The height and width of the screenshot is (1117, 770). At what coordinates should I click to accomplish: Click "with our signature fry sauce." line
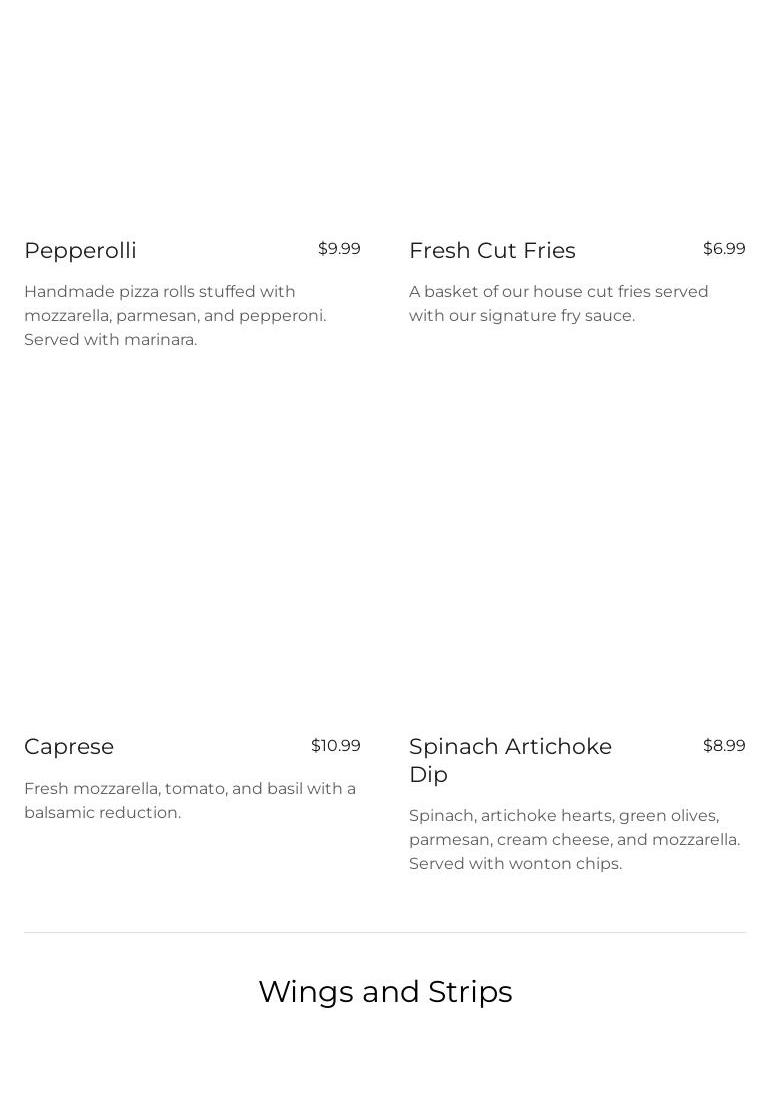click(522, 316)
